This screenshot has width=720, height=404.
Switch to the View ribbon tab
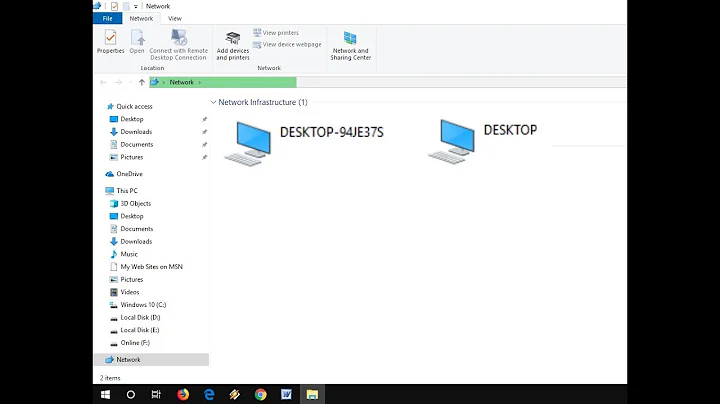point(175,18)
